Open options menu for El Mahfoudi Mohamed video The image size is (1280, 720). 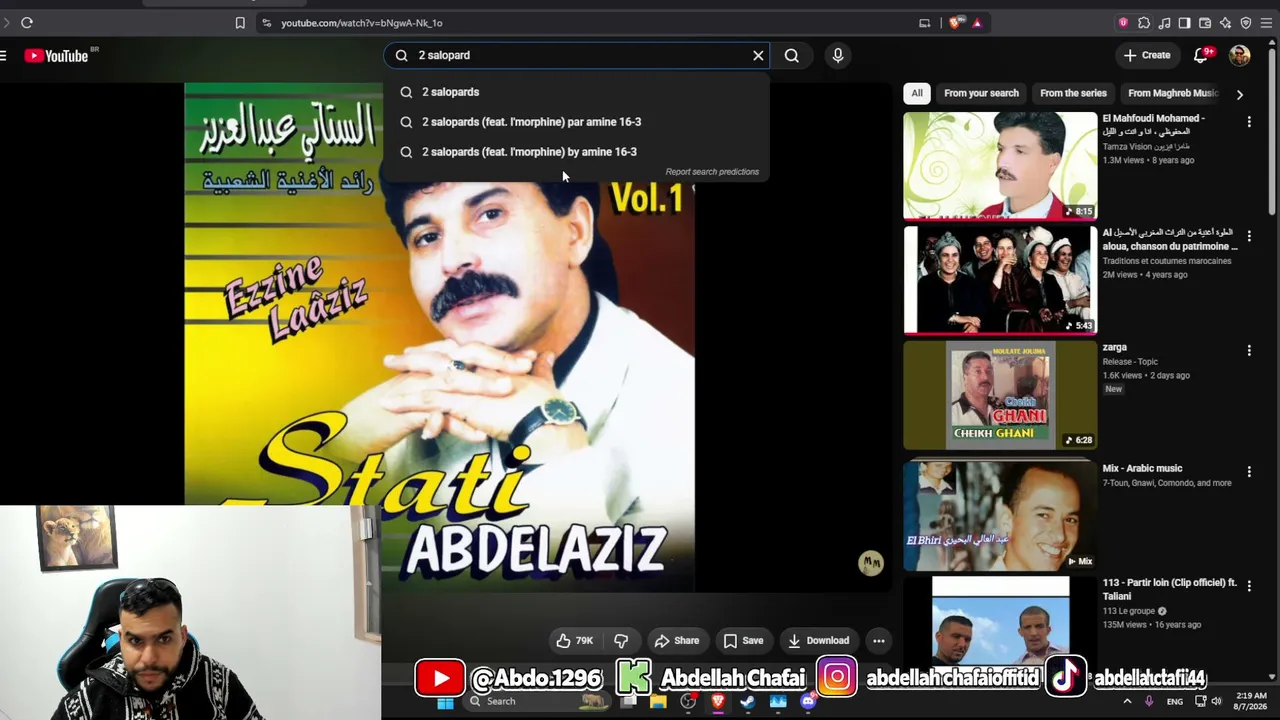(1249, 122)
